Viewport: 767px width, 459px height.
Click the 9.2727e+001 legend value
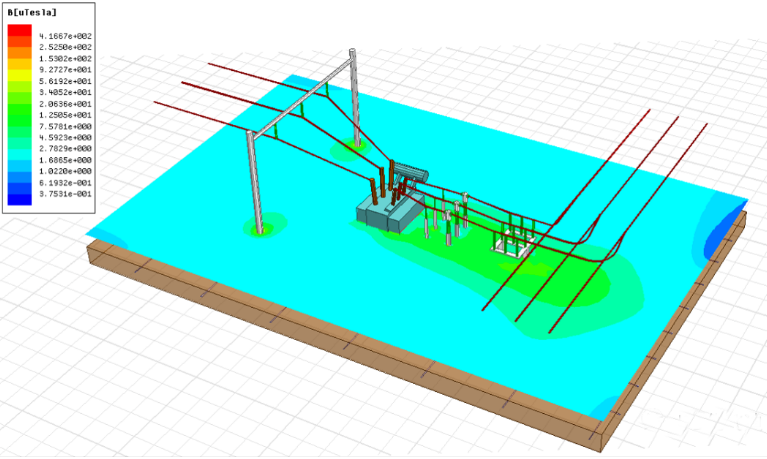66,70
